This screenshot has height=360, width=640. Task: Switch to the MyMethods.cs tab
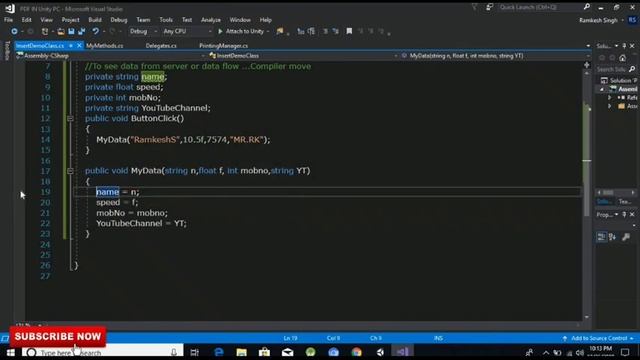click(x=104, y=46)
